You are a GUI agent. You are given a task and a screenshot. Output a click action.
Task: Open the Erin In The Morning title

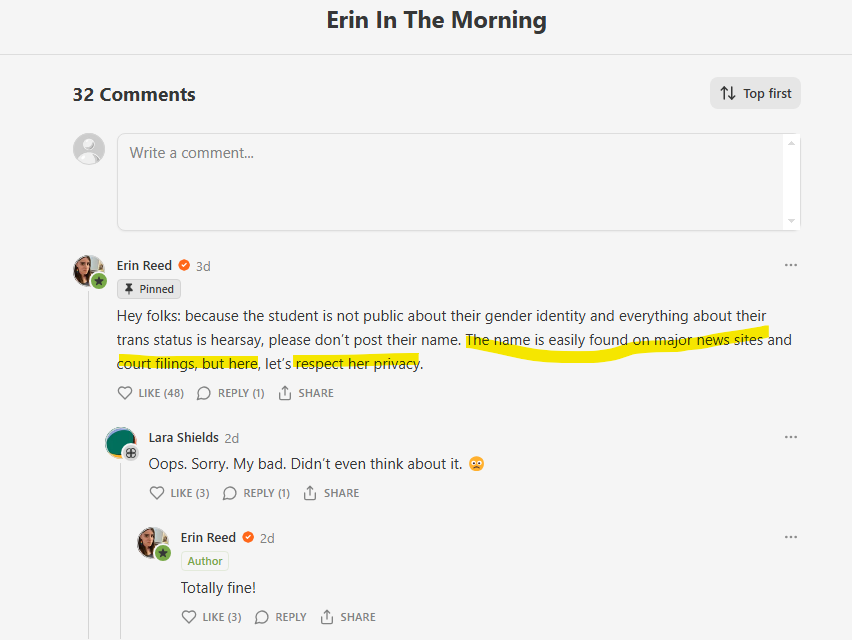[x=436, y=20]
